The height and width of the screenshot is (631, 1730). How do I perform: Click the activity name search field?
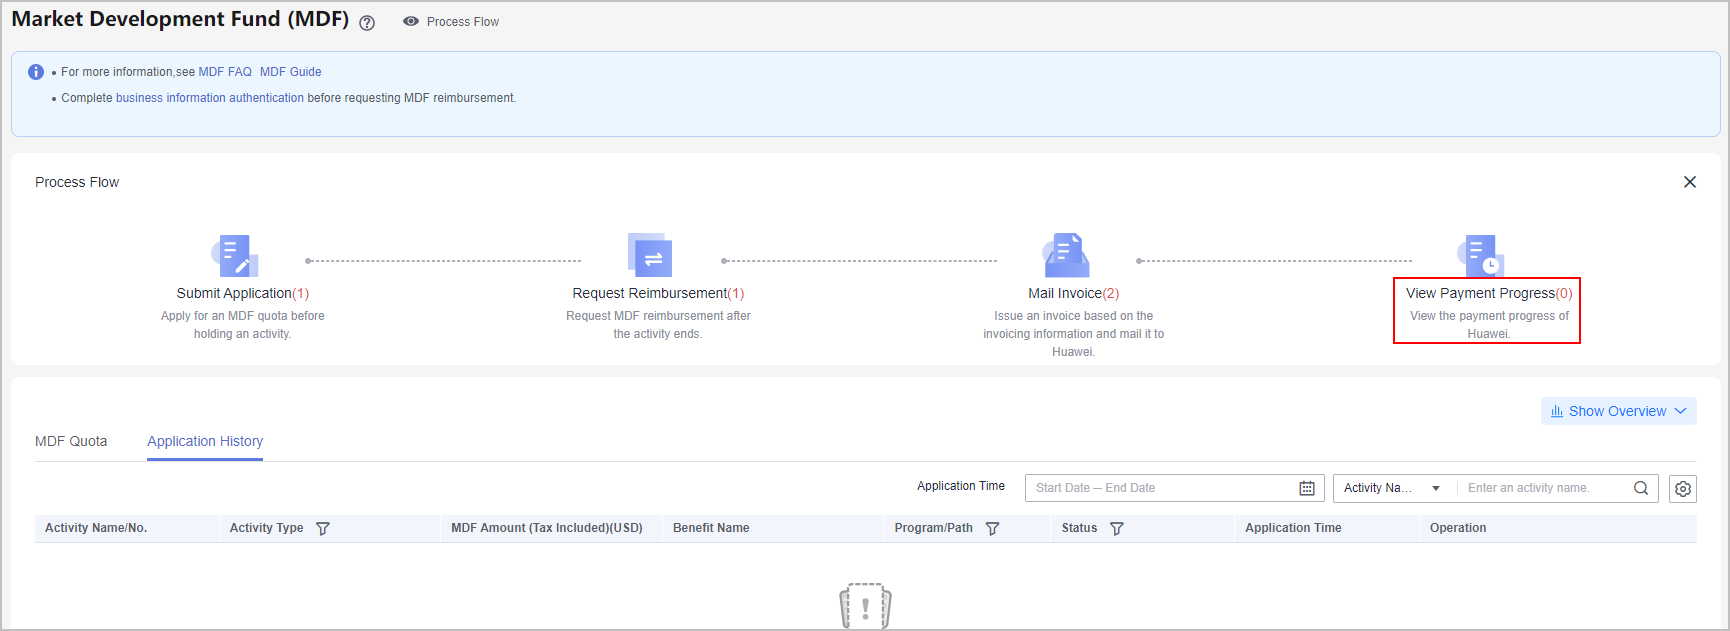[1545, 488]
